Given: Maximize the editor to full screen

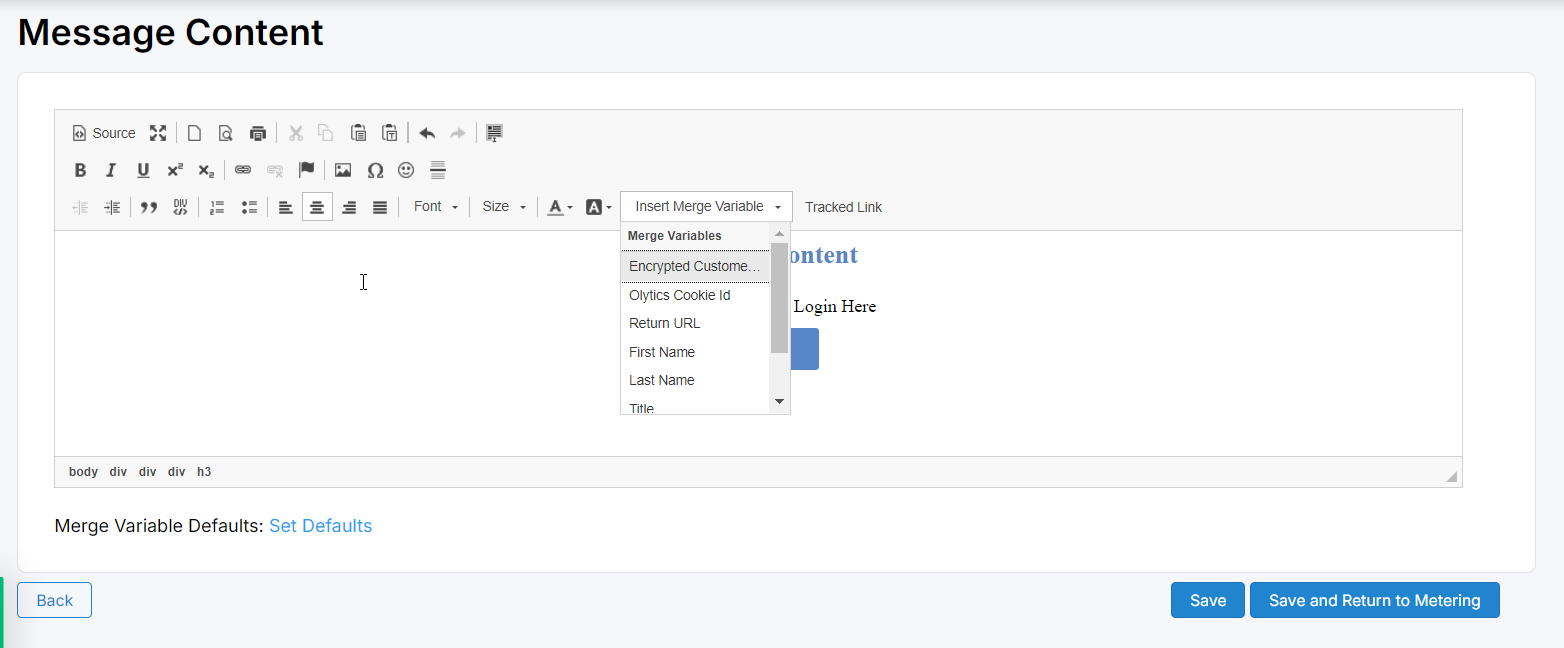Looking at the screenshot, I should [158, 132].
